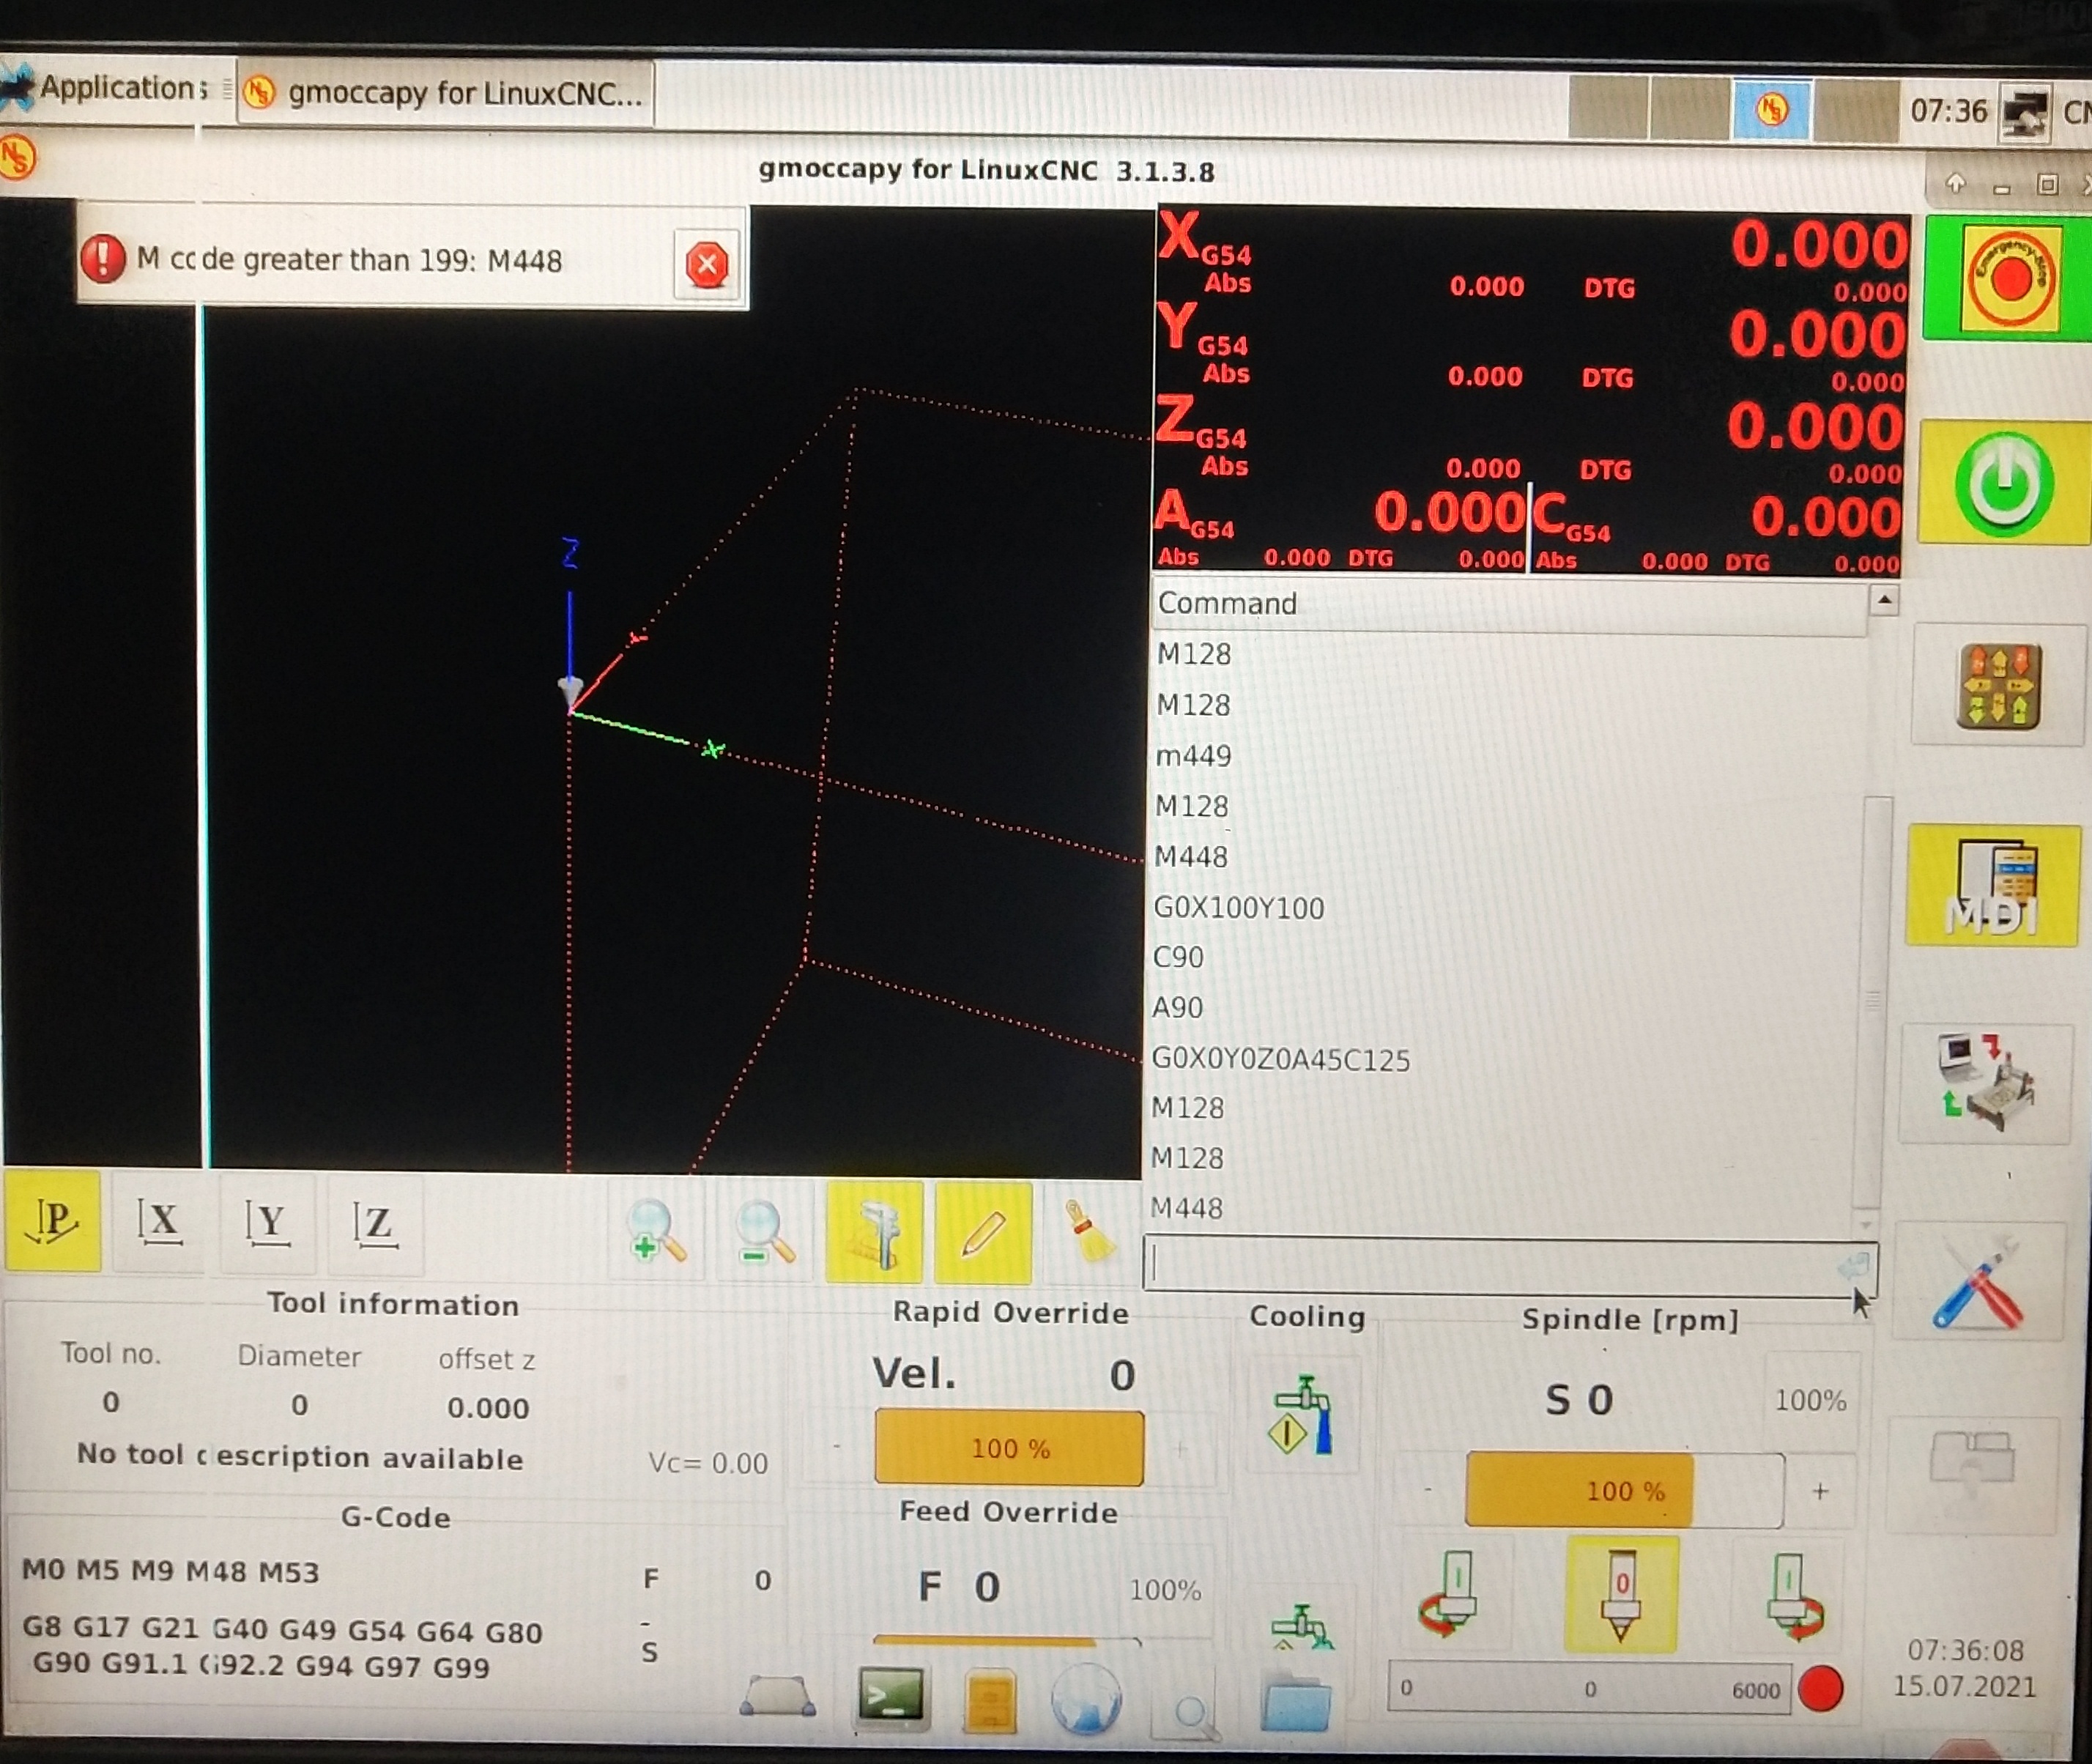The height and width of the screenshot is (1764, 2092).
Task: Click the spindle override 100 % bar
Action: 1624,1491
